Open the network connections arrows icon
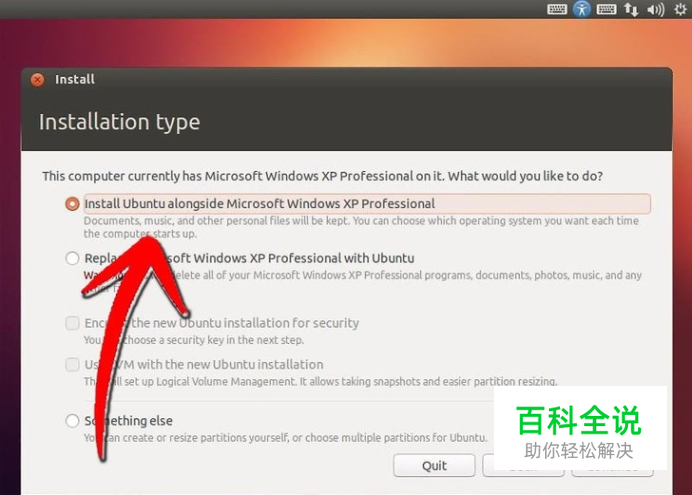Image resolution: width=692 pixels, height=495 pixels. (x=631, y=9)
